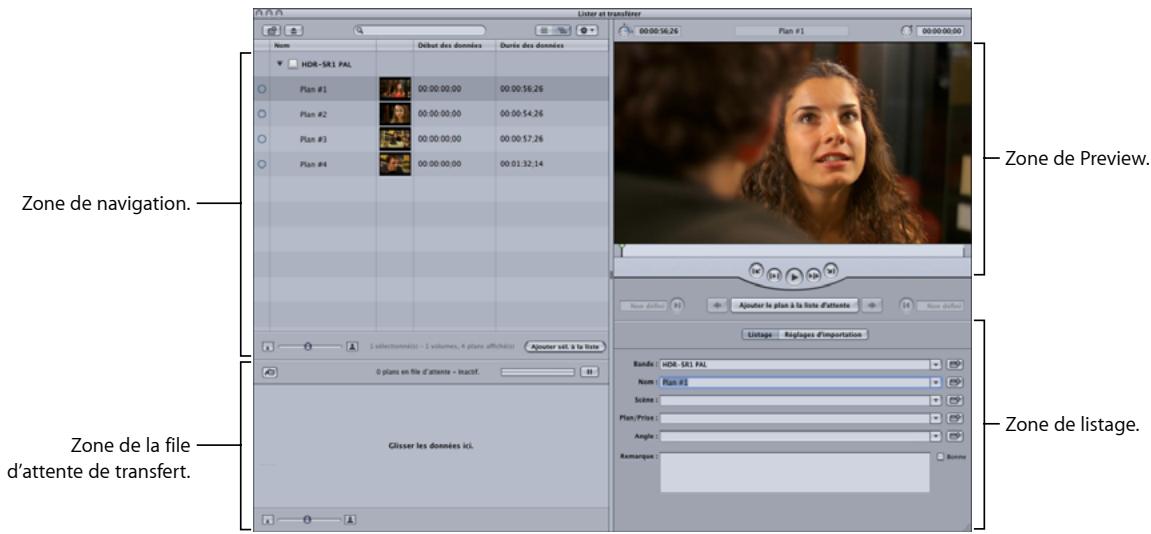1151x534 pixels.
Task: Click the mark Out point round button
Action: click(907, 306)
